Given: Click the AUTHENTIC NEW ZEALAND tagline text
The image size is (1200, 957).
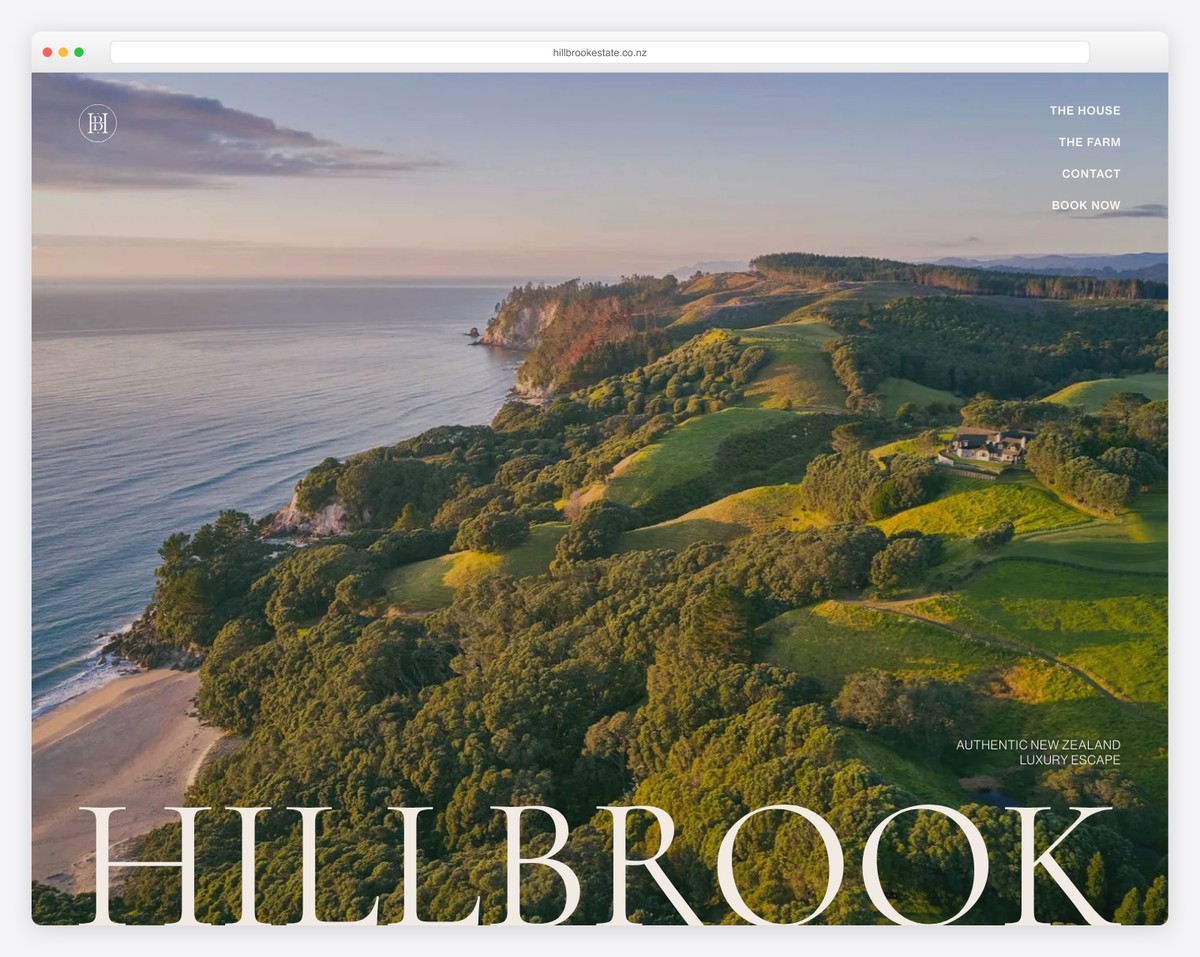Looking at the screenshot, I should (x=1037, y=744).
